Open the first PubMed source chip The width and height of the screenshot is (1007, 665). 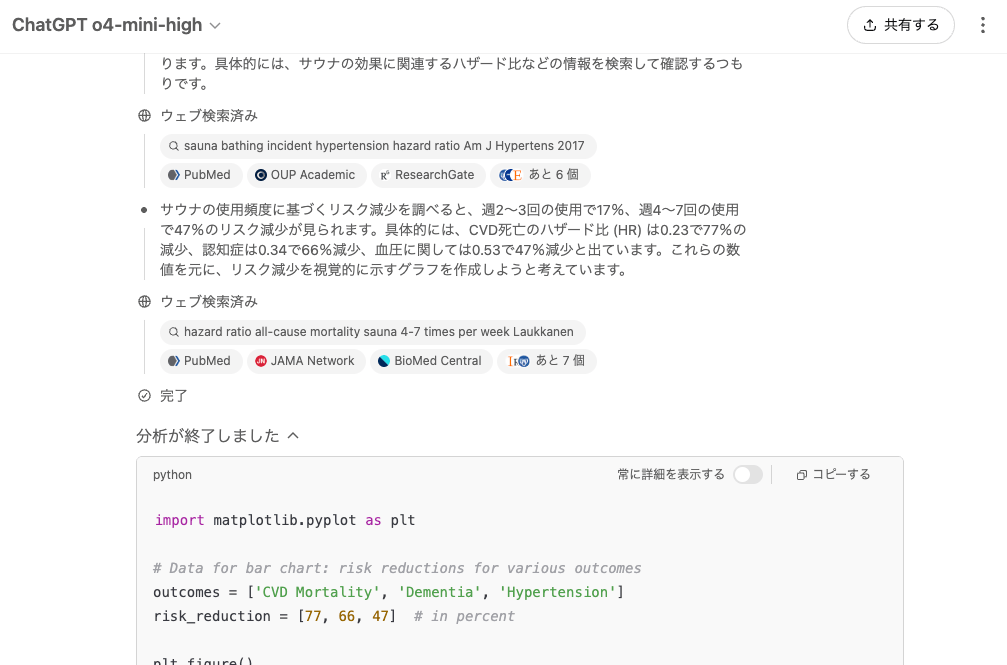pyautogui.click(x=200, y=175)
